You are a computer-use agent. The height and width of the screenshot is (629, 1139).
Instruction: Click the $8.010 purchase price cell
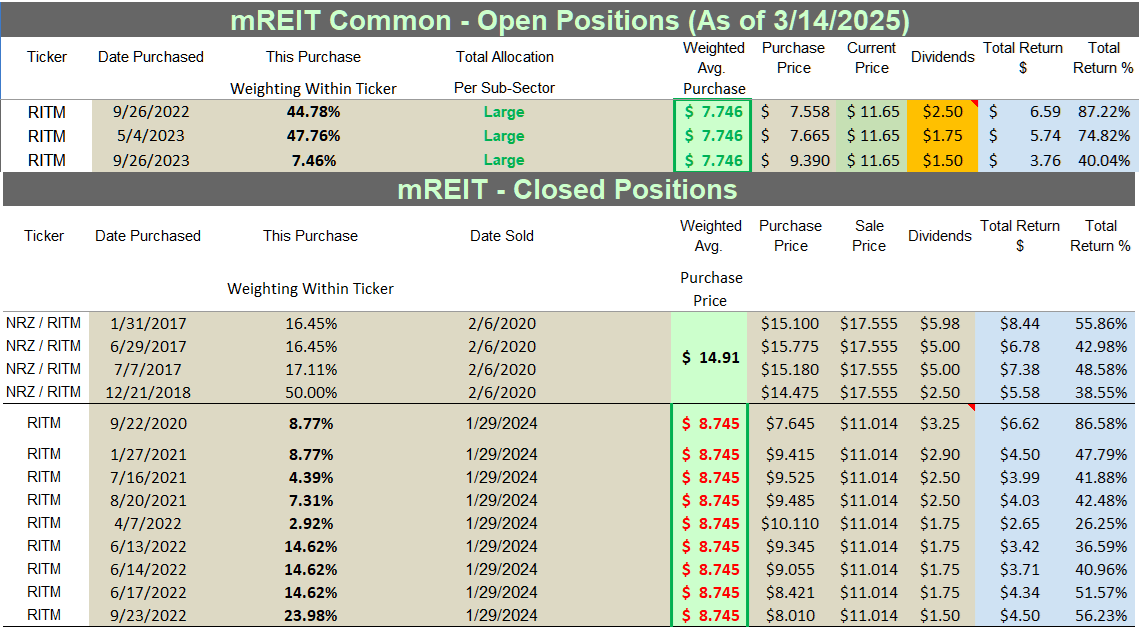(790, 615)
